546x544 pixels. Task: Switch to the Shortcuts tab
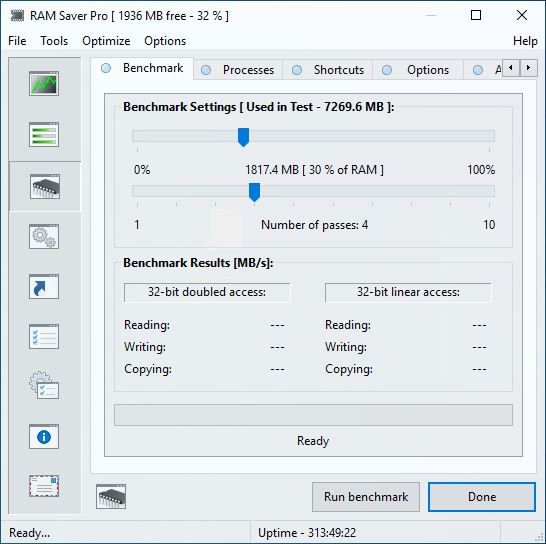click(328, 70)
